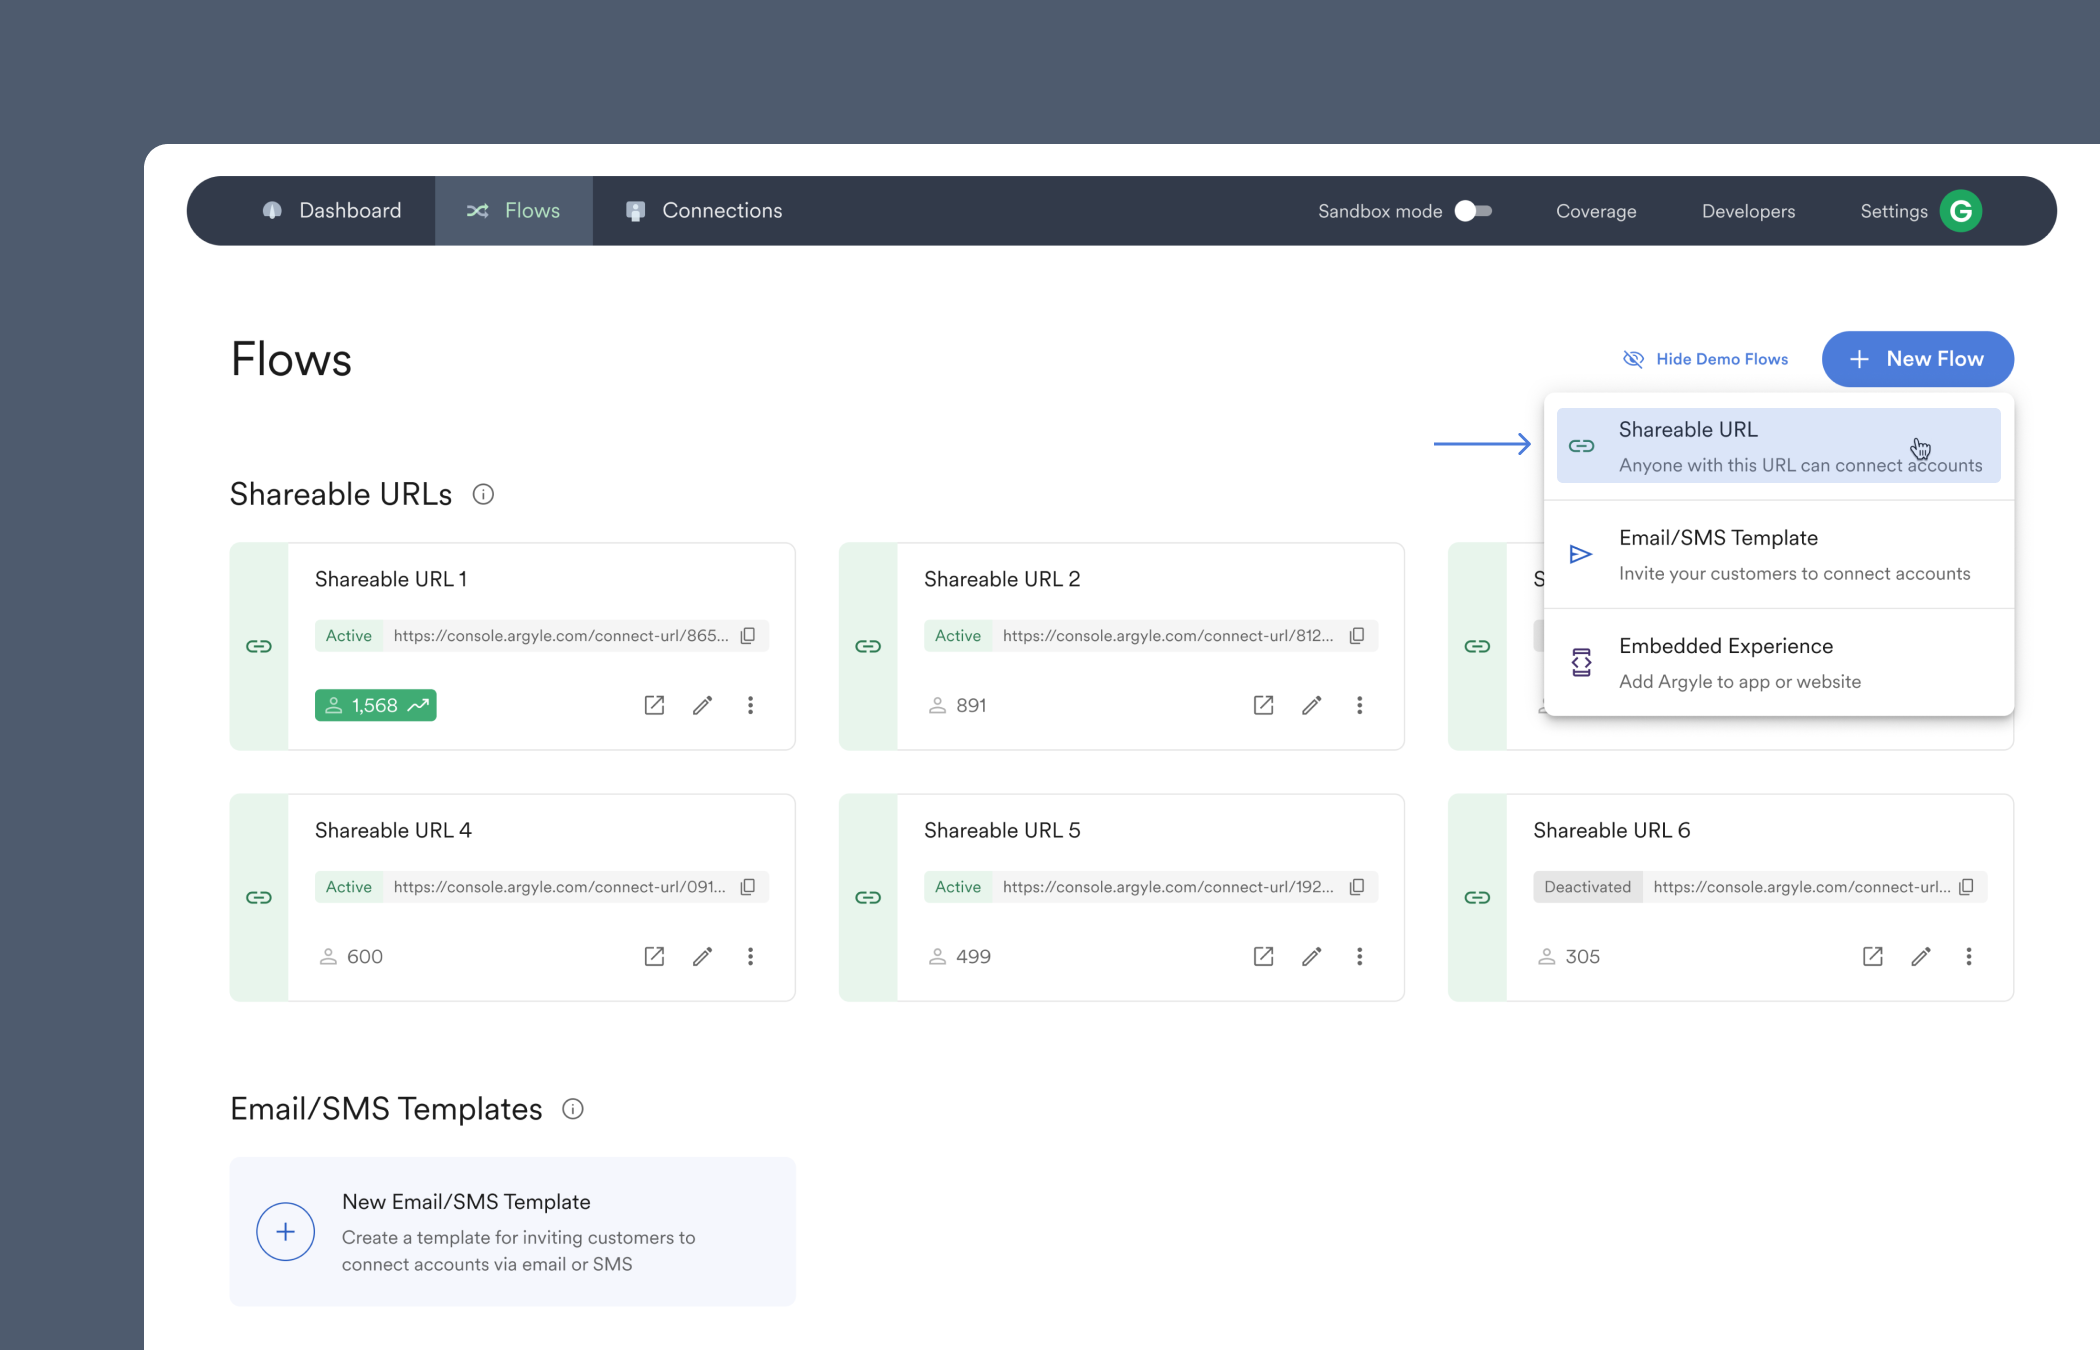Open three-dot menu on Shareable URL 1
The width and height of the screenshot is (2100, 1350).
[x=750, y=705]
